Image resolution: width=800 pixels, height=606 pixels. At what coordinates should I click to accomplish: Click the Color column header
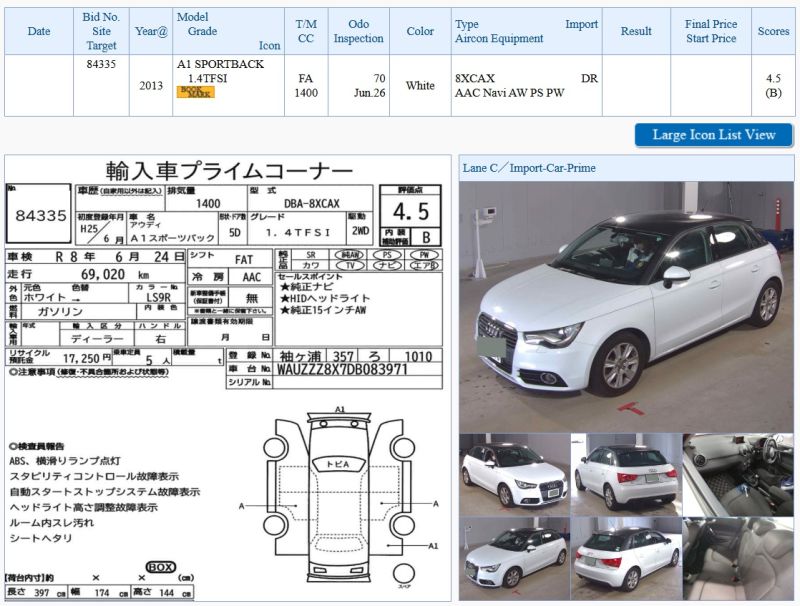(x=420, y=31)
